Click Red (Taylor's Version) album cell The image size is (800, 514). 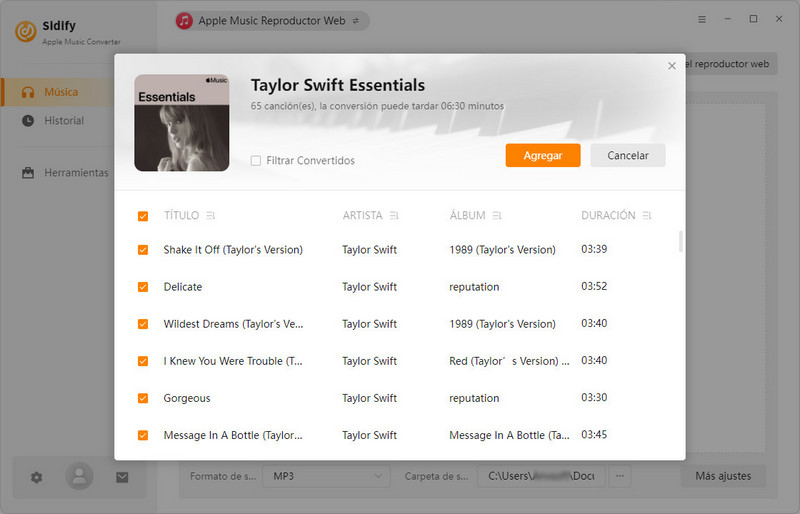509,361
